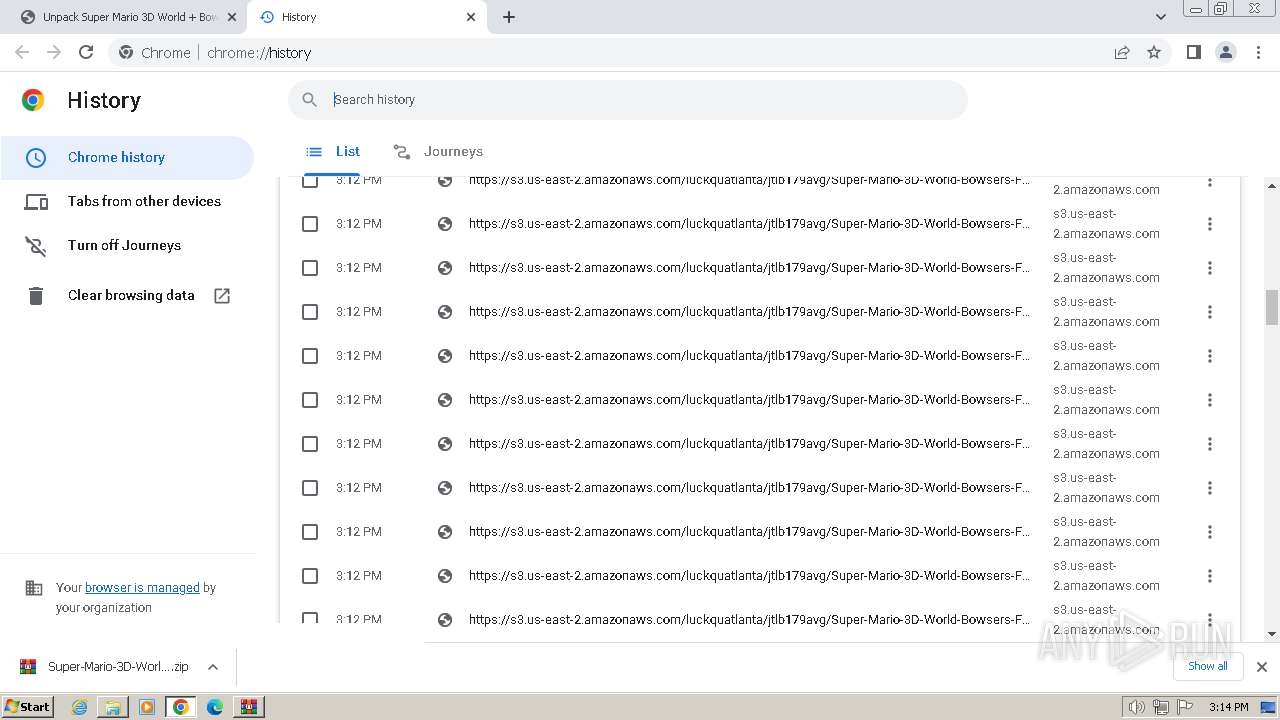This screenshot has height=720, width=1280.
Task: Open the downloaded Super-Mario-3D-Worl....zip file
Action: pyautogui.click(x=104, y=667)
